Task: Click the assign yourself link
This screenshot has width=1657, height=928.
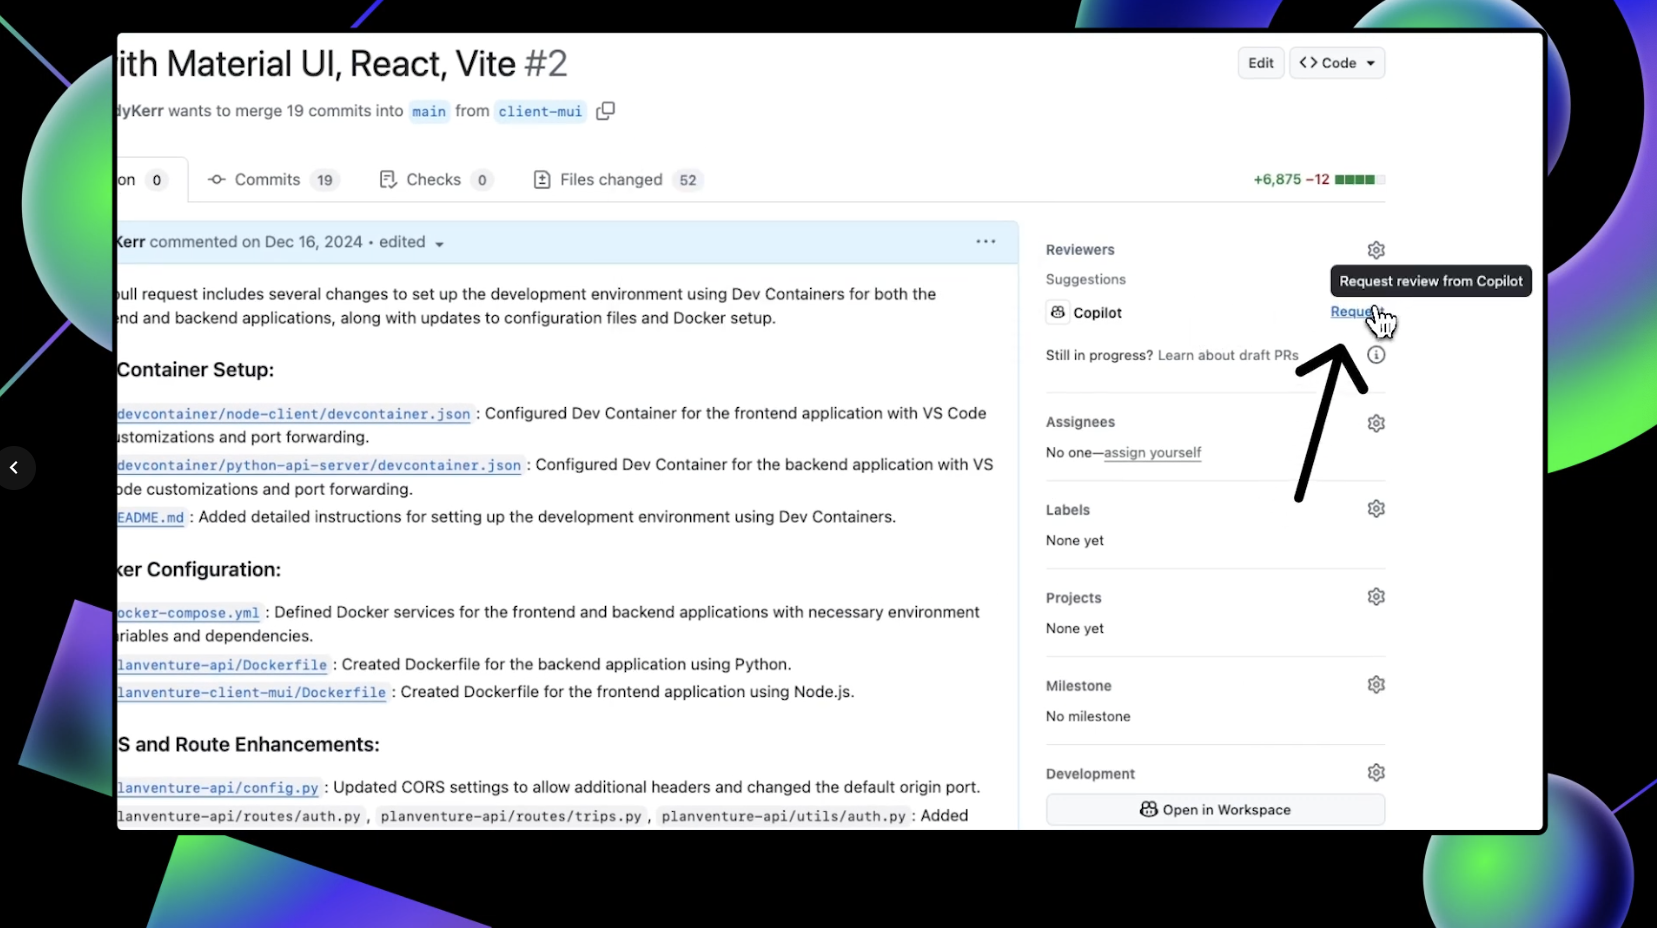Action: [1152, 453]
